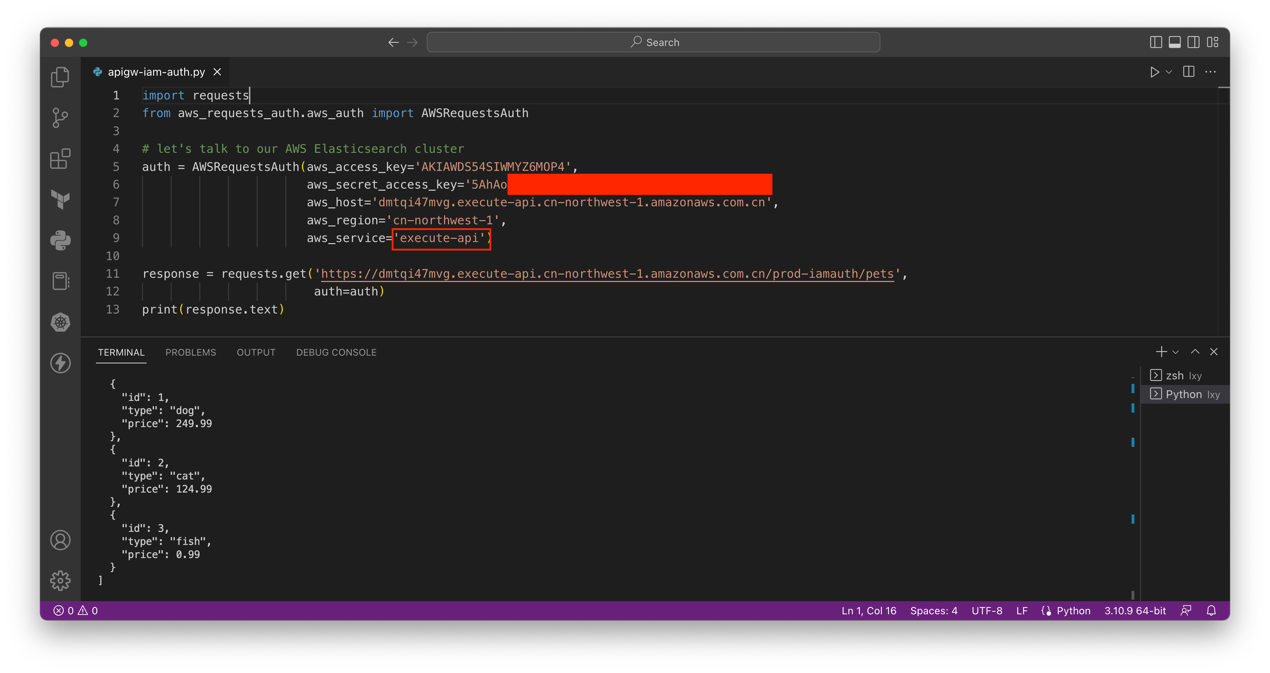The height and width of the screenshot is (673, 1270).
Task: Change indentation via Spaces: 4
Action: 933,611
